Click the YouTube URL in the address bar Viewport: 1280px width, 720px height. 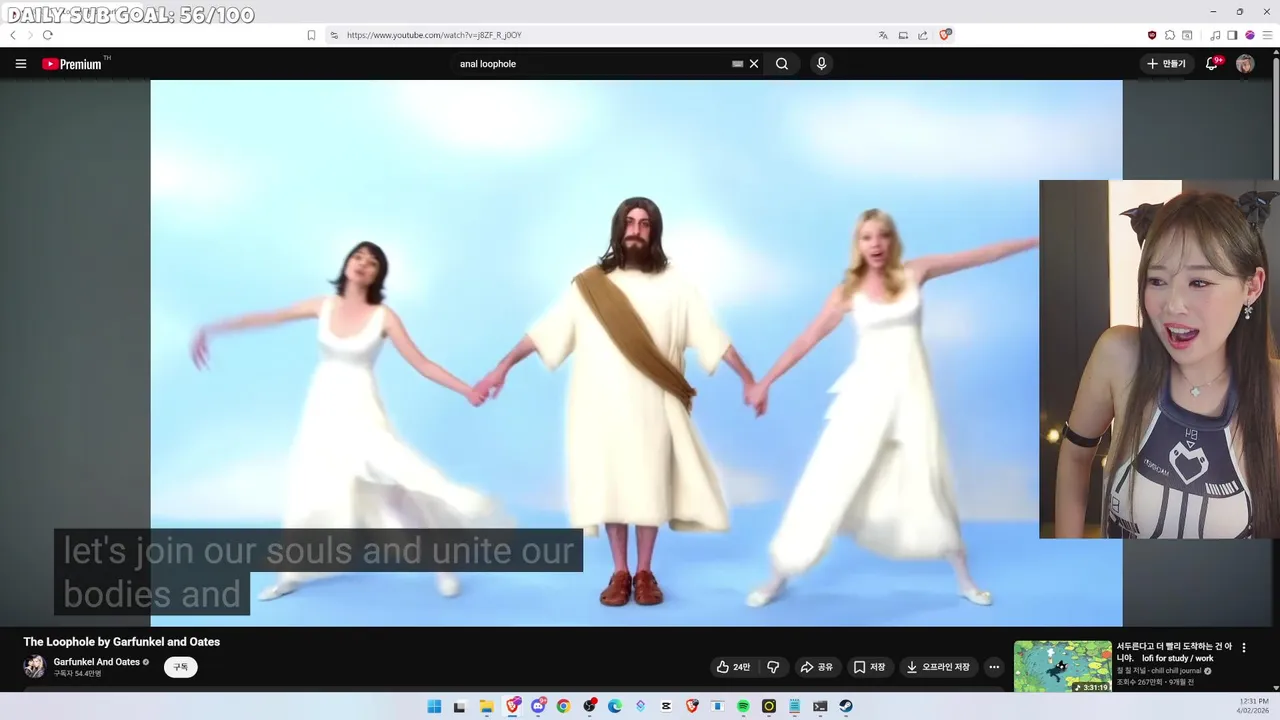[434, 35]
